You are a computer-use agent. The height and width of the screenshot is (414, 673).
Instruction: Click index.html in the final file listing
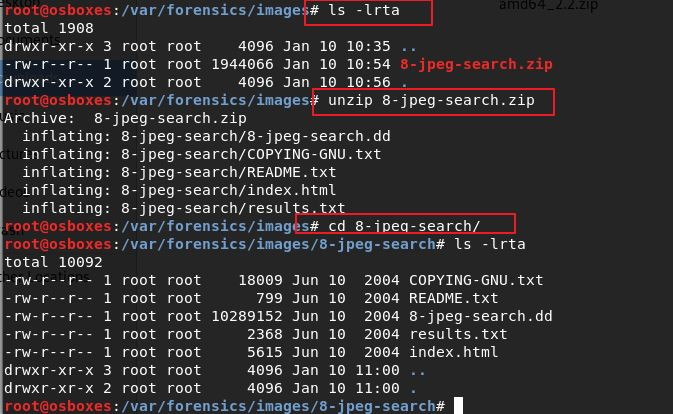(453, 352)
